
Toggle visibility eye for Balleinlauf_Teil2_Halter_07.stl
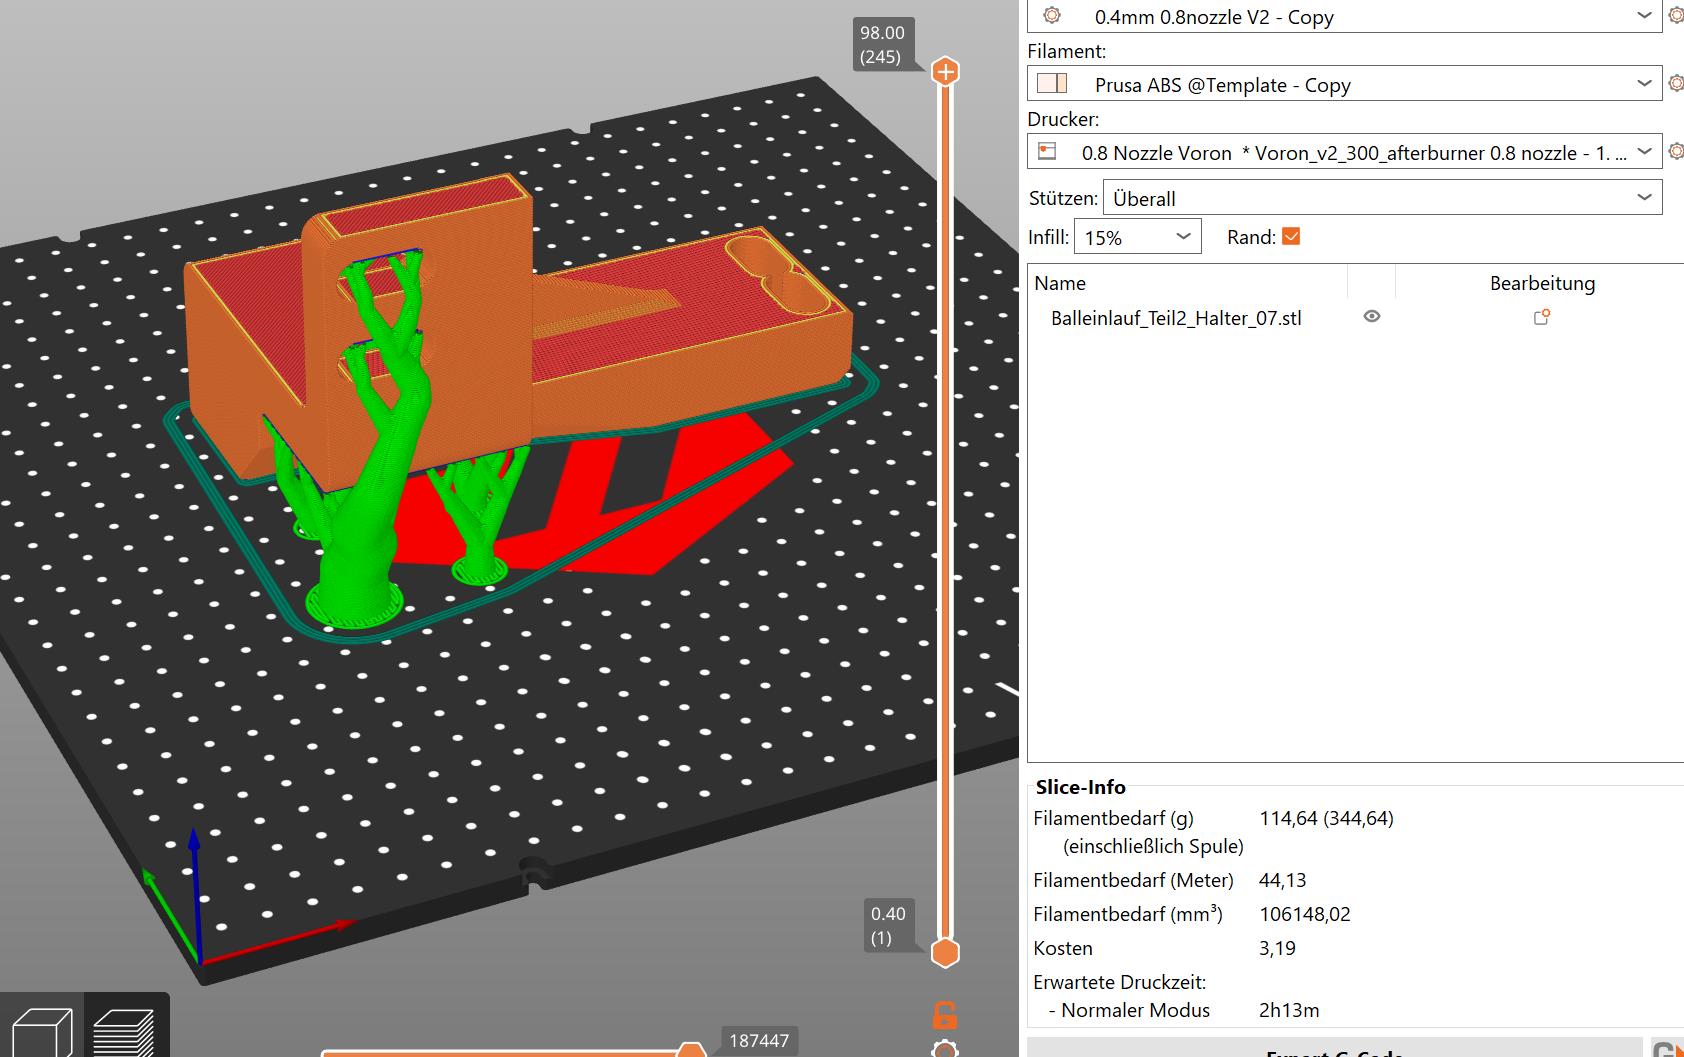pyautogui.click(x=1372, y=316)
